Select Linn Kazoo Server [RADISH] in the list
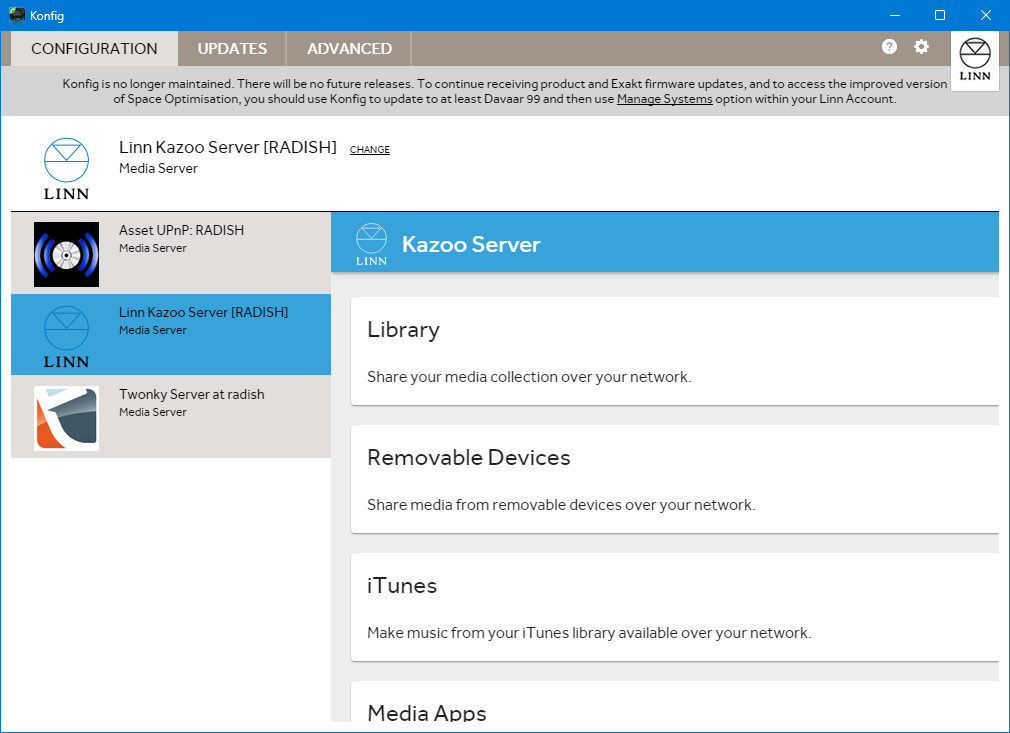 click(171, 335)
